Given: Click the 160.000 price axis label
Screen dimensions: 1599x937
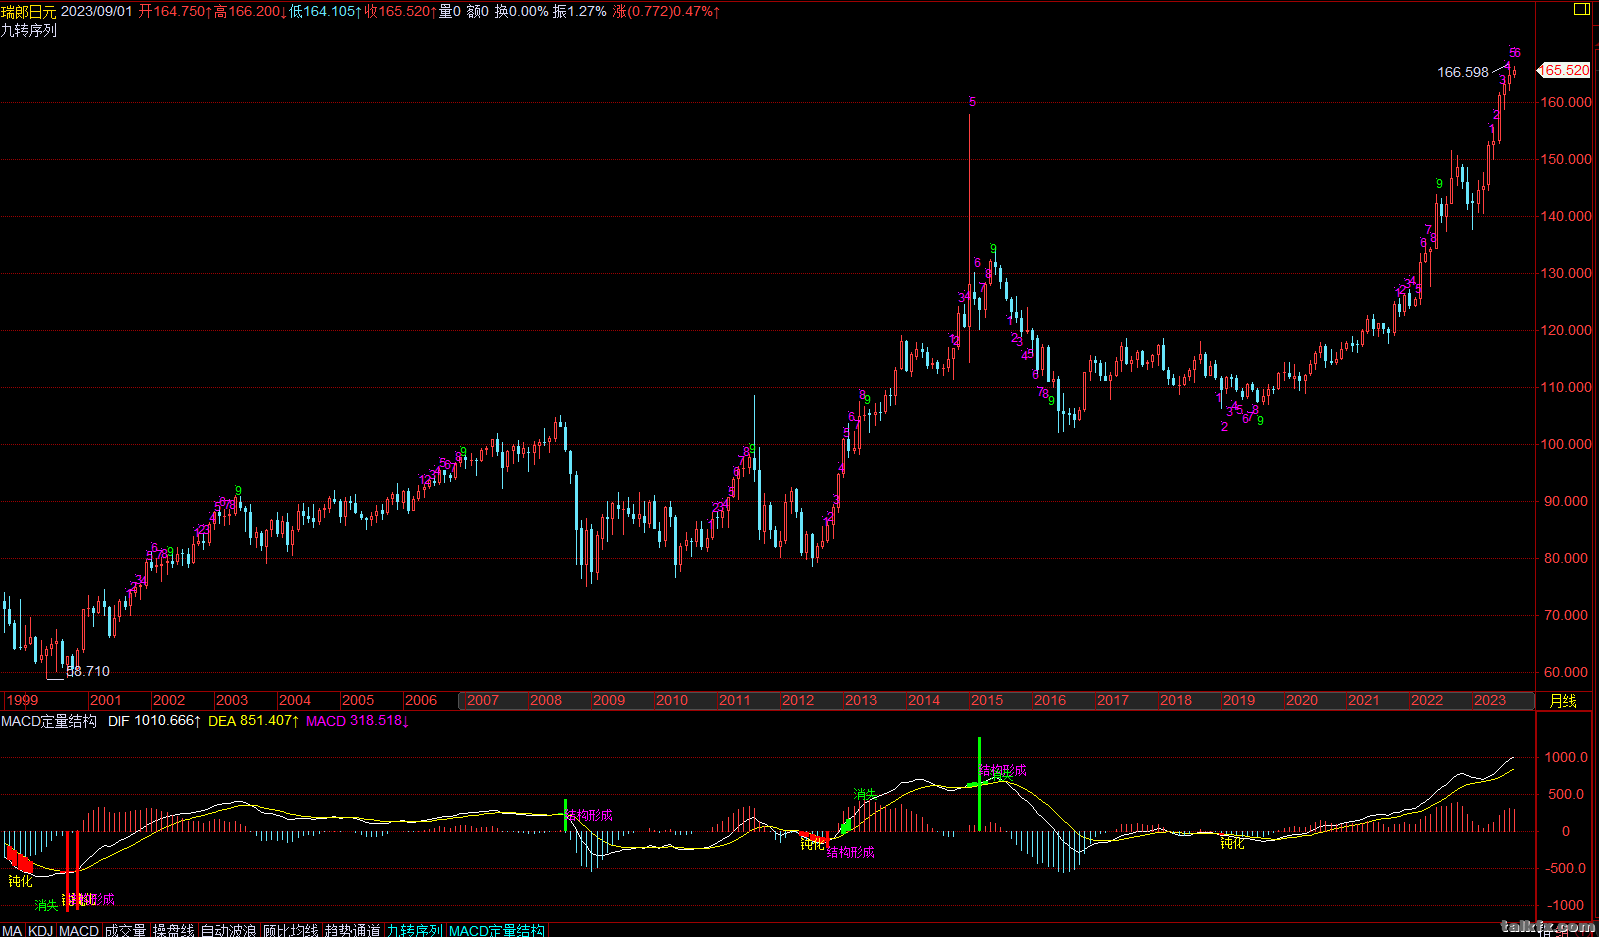Looking at the screenshot, I should (1566, 102).
